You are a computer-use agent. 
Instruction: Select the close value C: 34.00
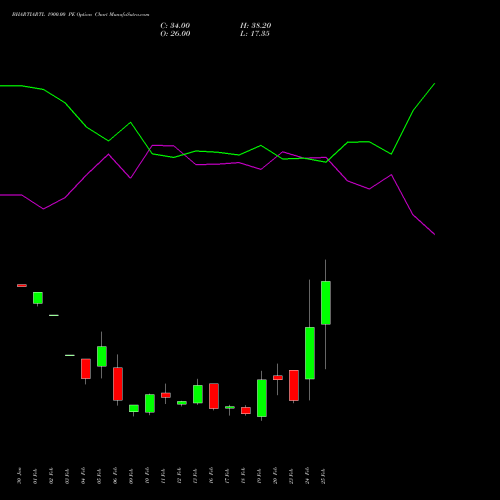175,25
